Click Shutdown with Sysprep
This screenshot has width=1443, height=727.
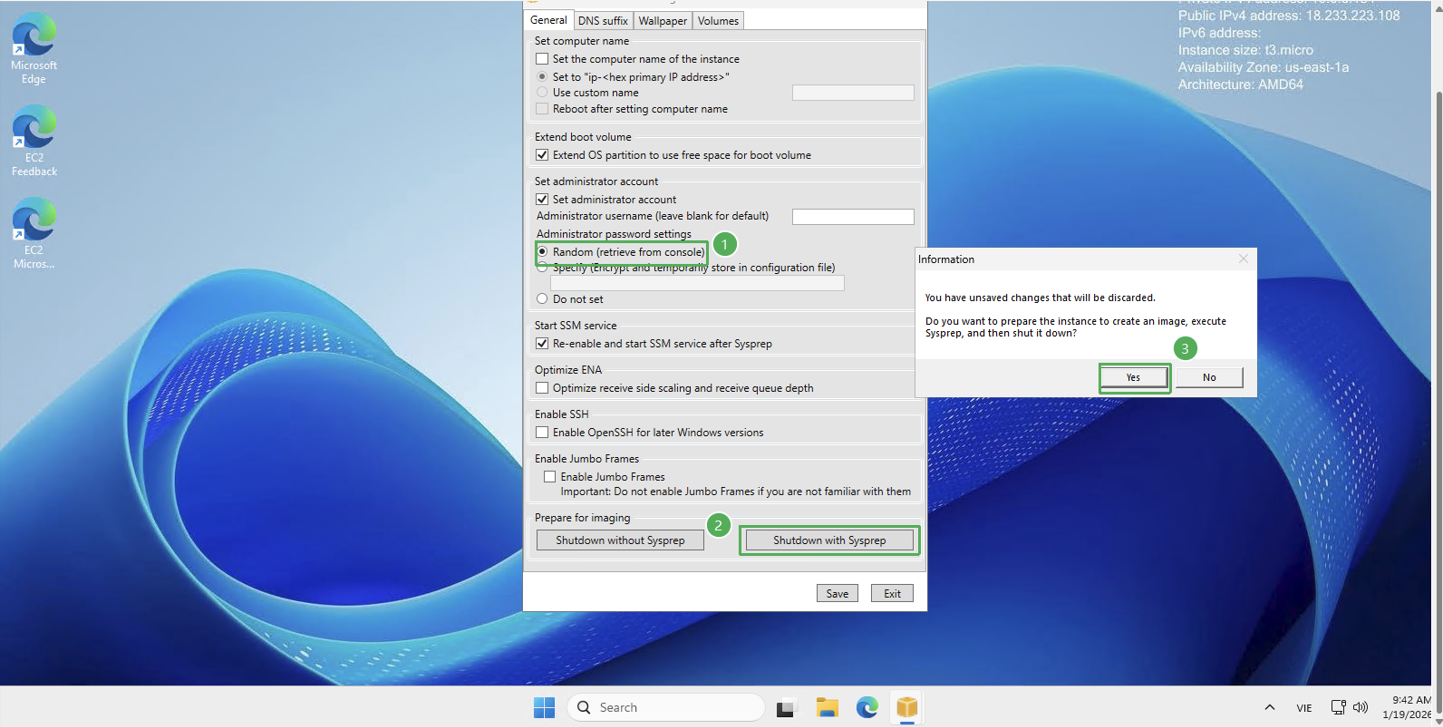click(829, 539)
